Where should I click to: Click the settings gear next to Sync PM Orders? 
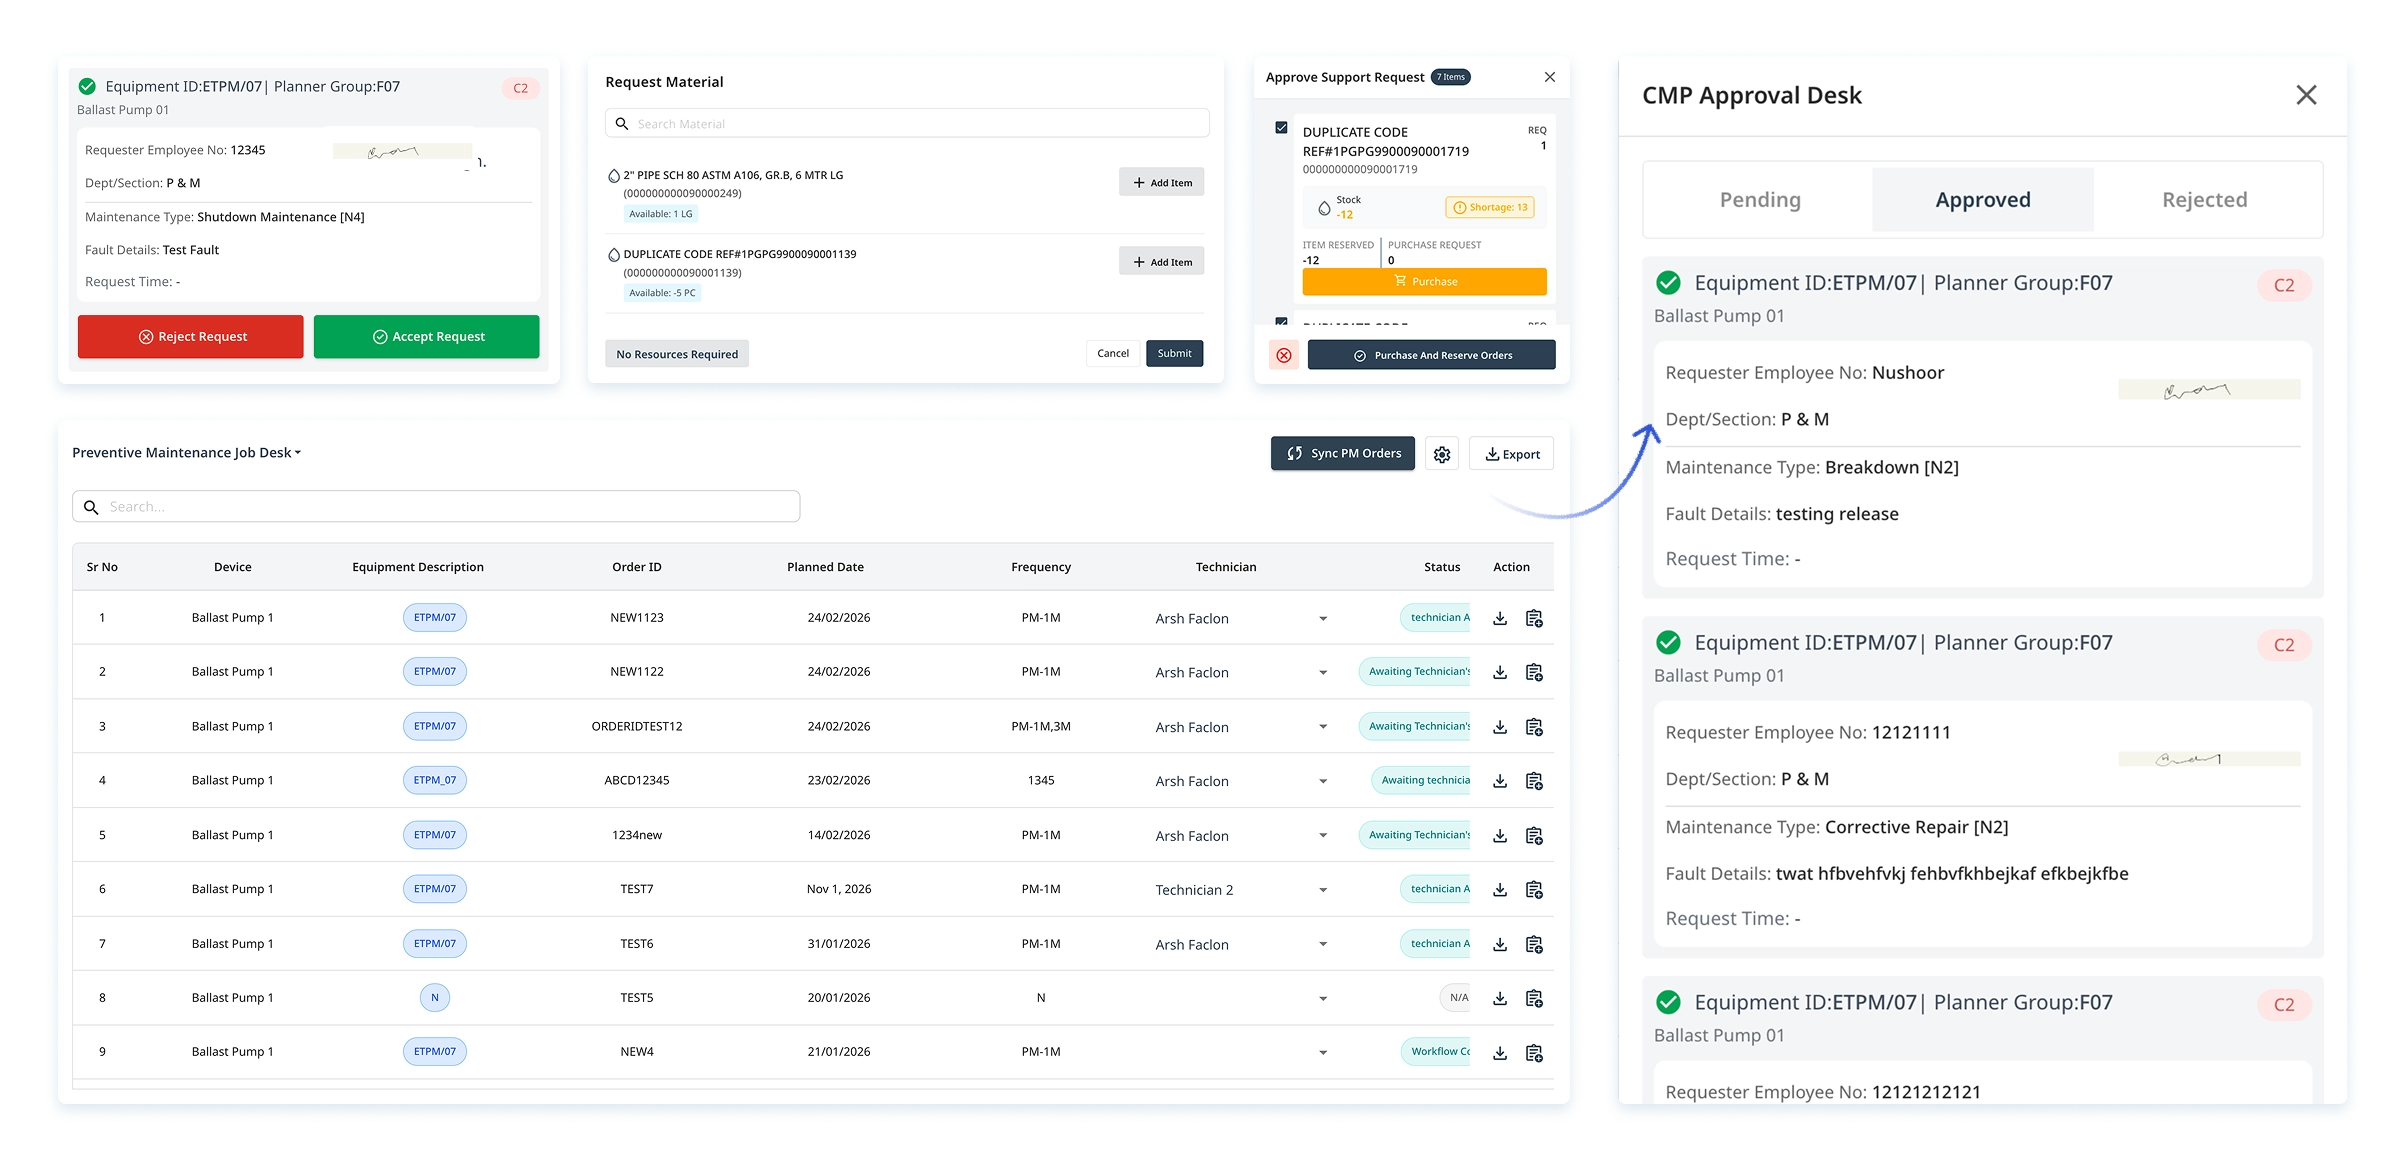tap(1441, 454)
